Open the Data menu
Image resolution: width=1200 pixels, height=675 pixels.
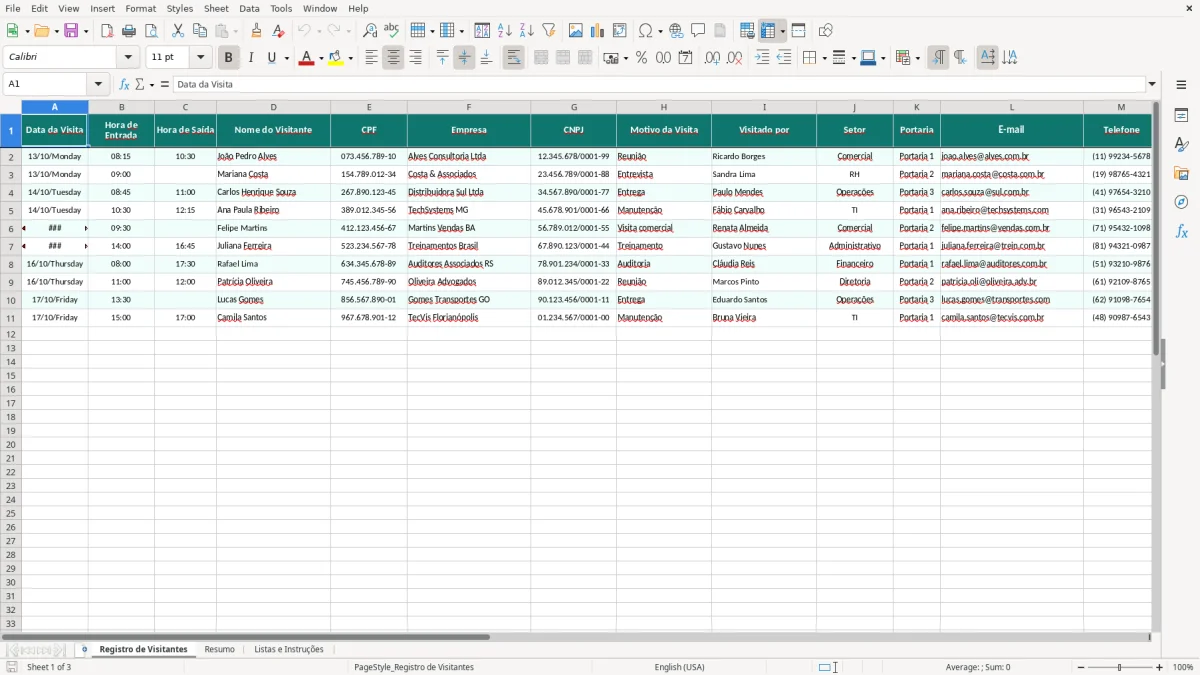coord(250,8)
